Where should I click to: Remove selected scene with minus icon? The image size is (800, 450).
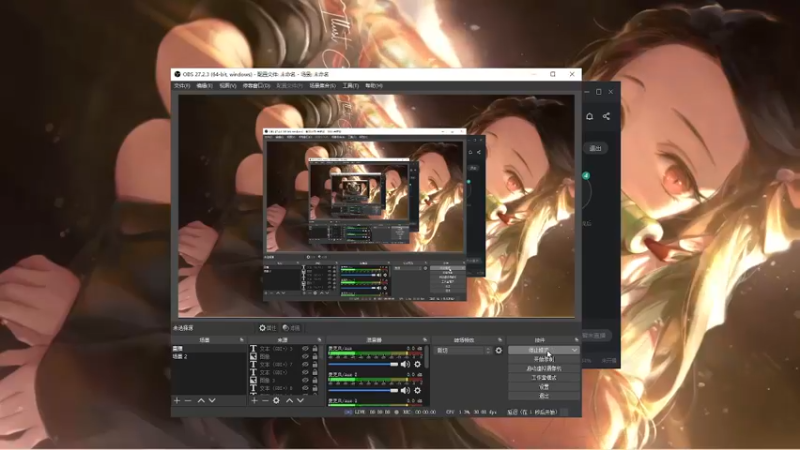pyautogui.click(x=188, y=401)
